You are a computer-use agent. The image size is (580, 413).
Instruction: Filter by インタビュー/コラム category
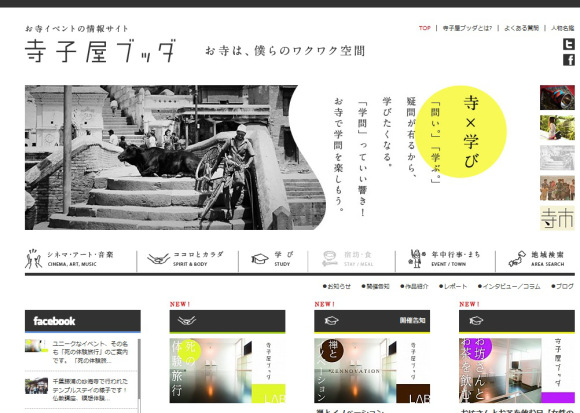[x=509, y=286]
